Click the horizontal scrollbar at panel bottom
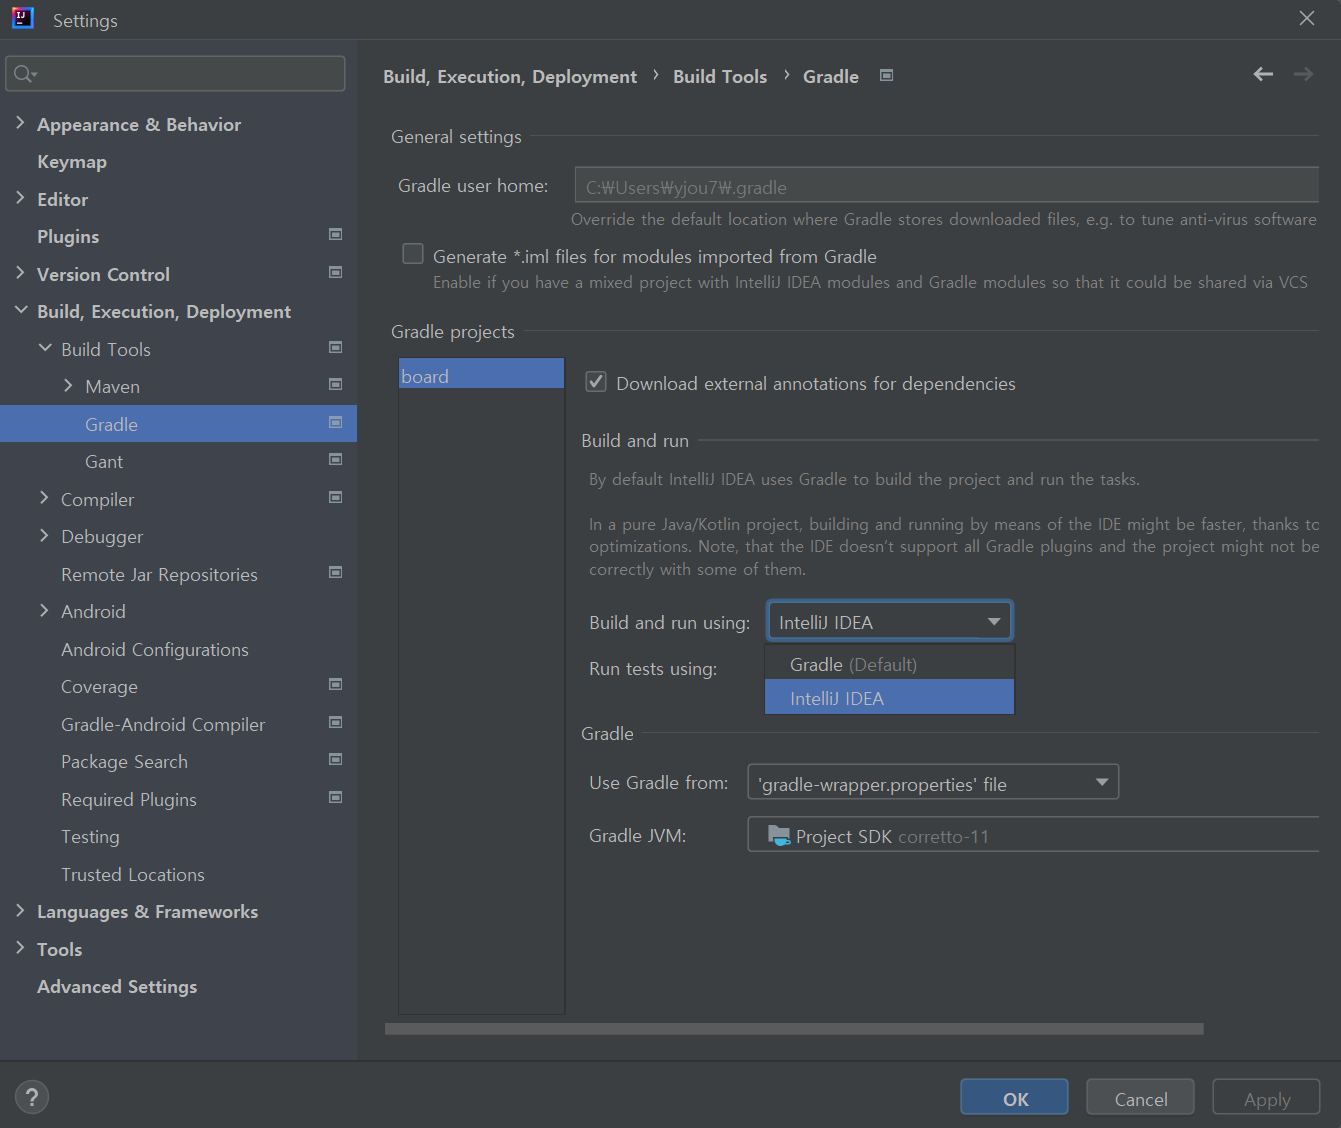Image resolution: width=1341 pixels, height=1128 pixels. [794, 1028]
